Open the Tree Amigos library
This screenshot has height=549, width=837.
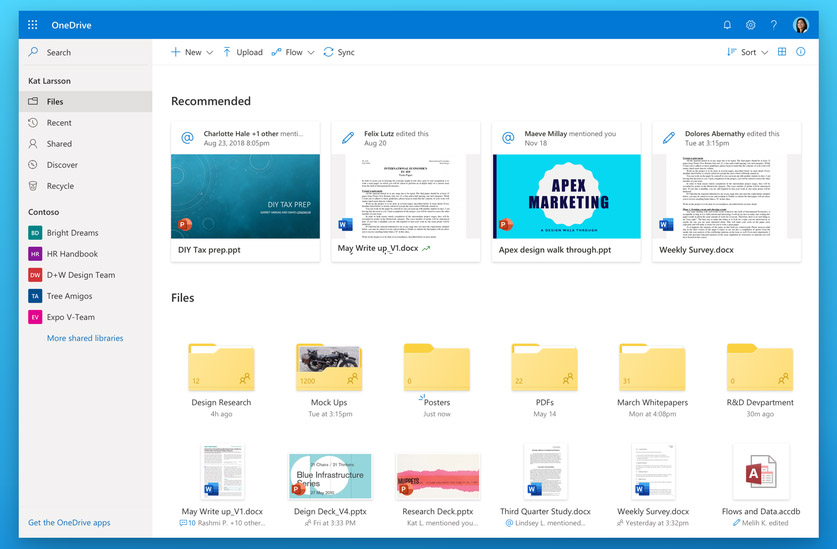point(85,296)
